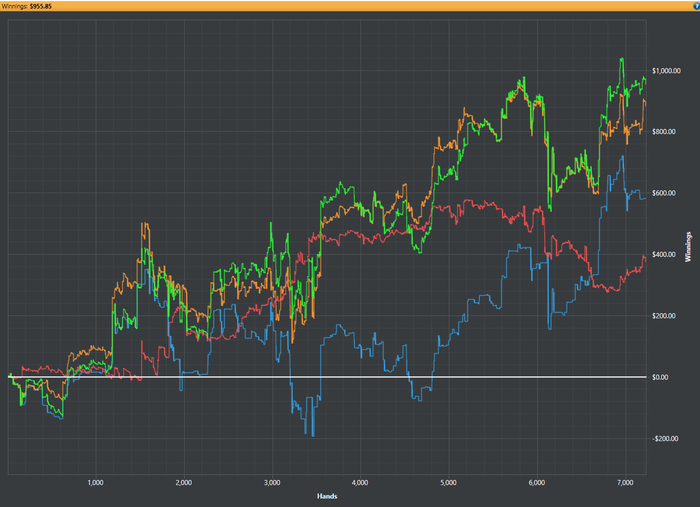Click the $600.00 y-axis label

click(663, 193)
